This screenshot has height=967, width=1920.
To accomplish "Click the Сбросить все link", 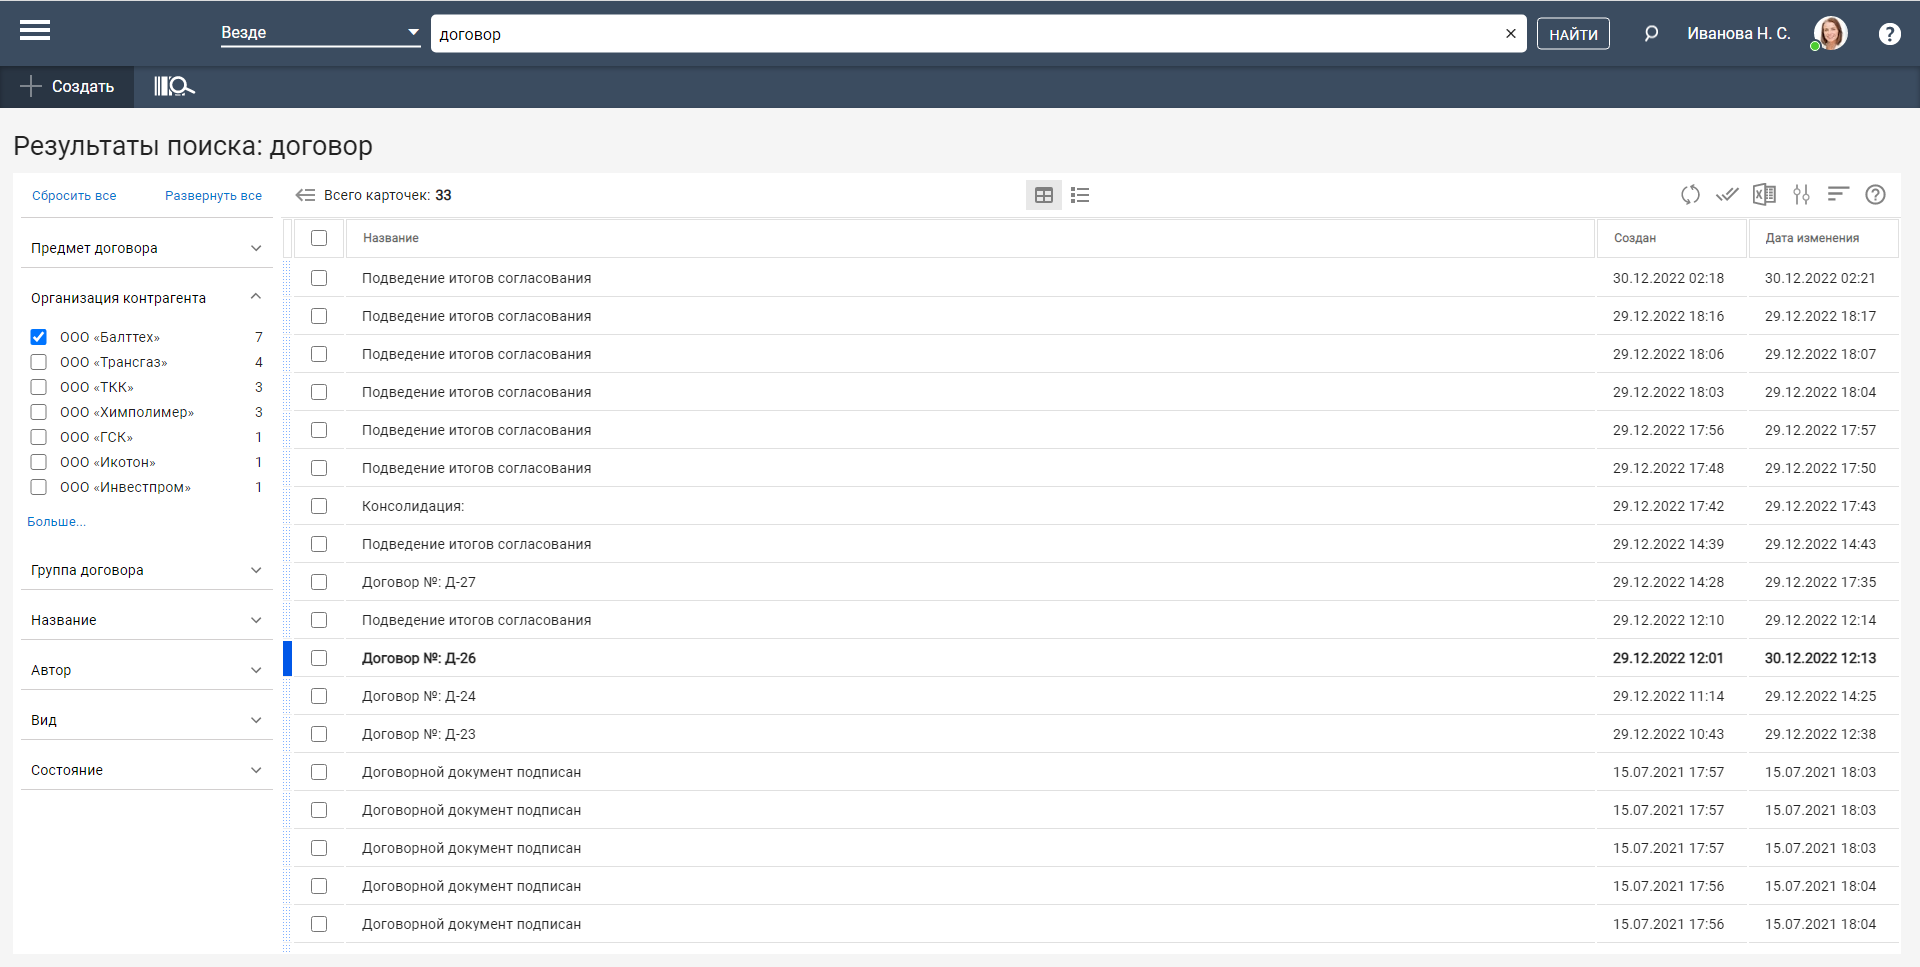I will tap(74, 196).
